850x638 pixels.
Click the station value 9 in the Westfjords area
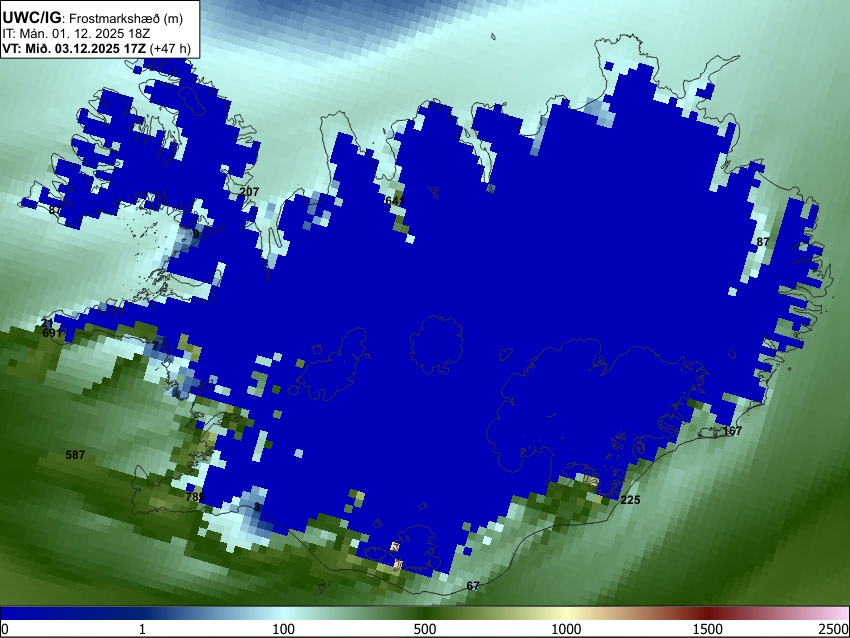(x=196, y=234)
